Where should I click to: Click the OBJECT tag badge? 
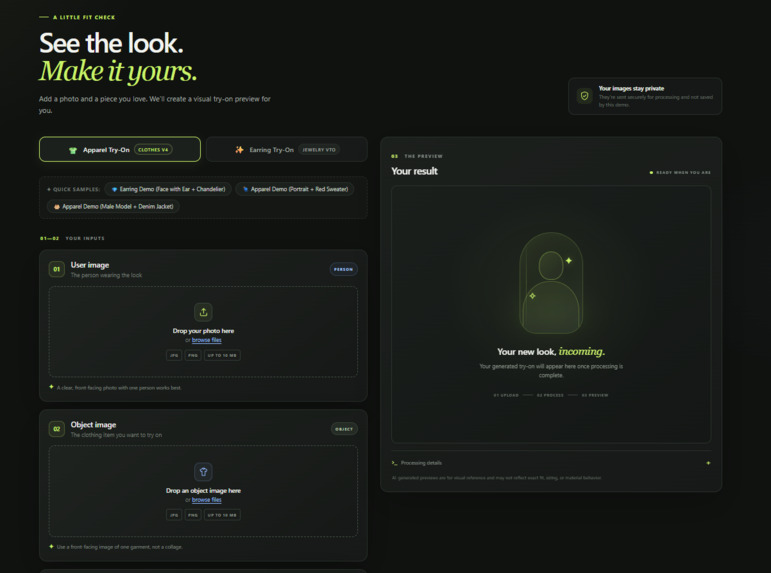[x=344, y=429]
